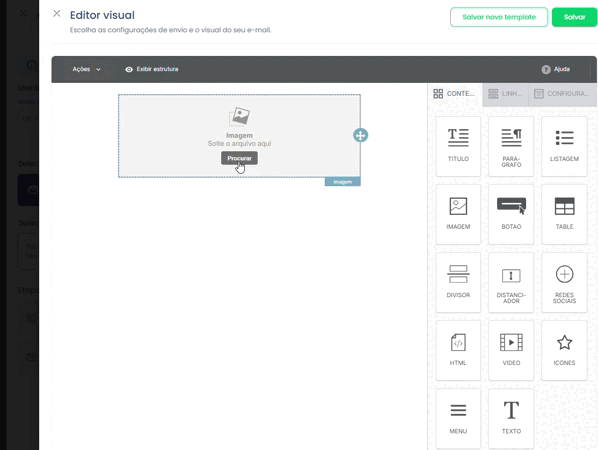This screenshot has width=598, height=450.
Task: Select the Distanciador content block
Action: 511,283
